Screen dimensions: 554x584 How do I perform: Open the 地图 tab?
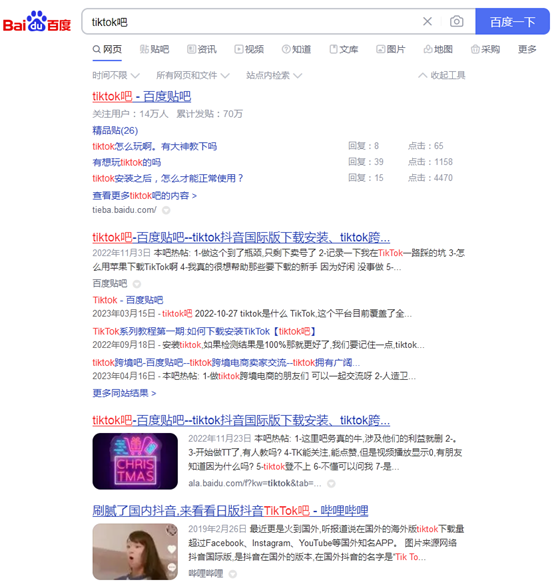pyautogui.click(x=438, y=49)
